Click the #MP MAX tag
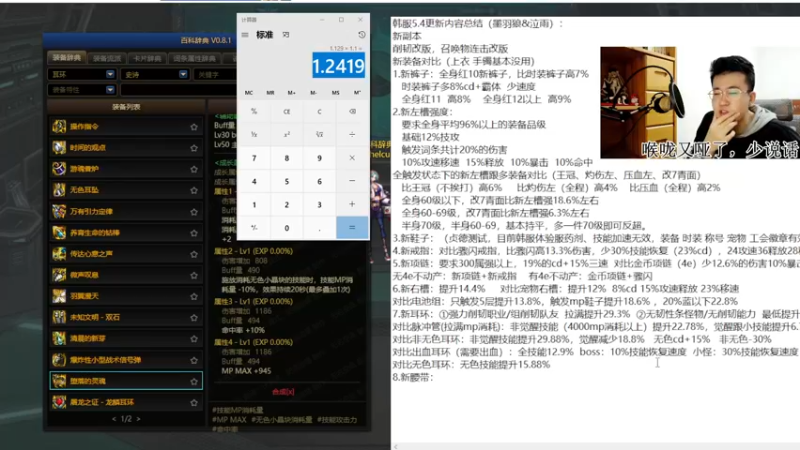 coord(229,419)
